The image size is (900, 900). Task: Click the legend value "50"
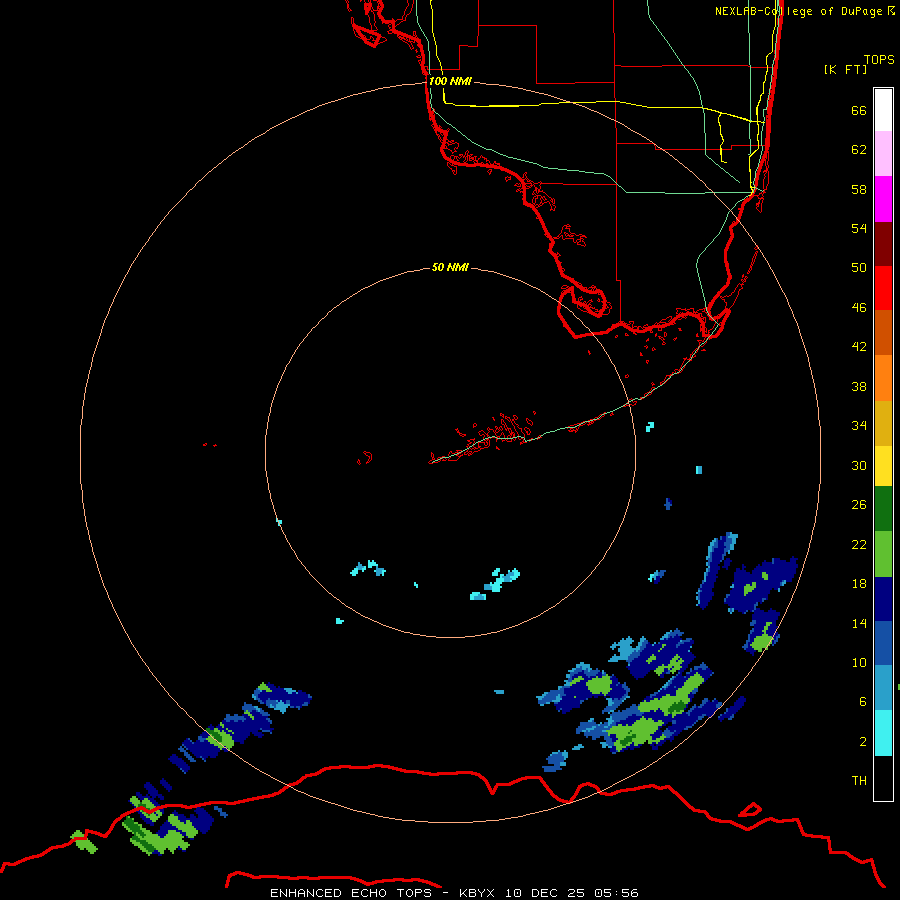tap(859, 268)
